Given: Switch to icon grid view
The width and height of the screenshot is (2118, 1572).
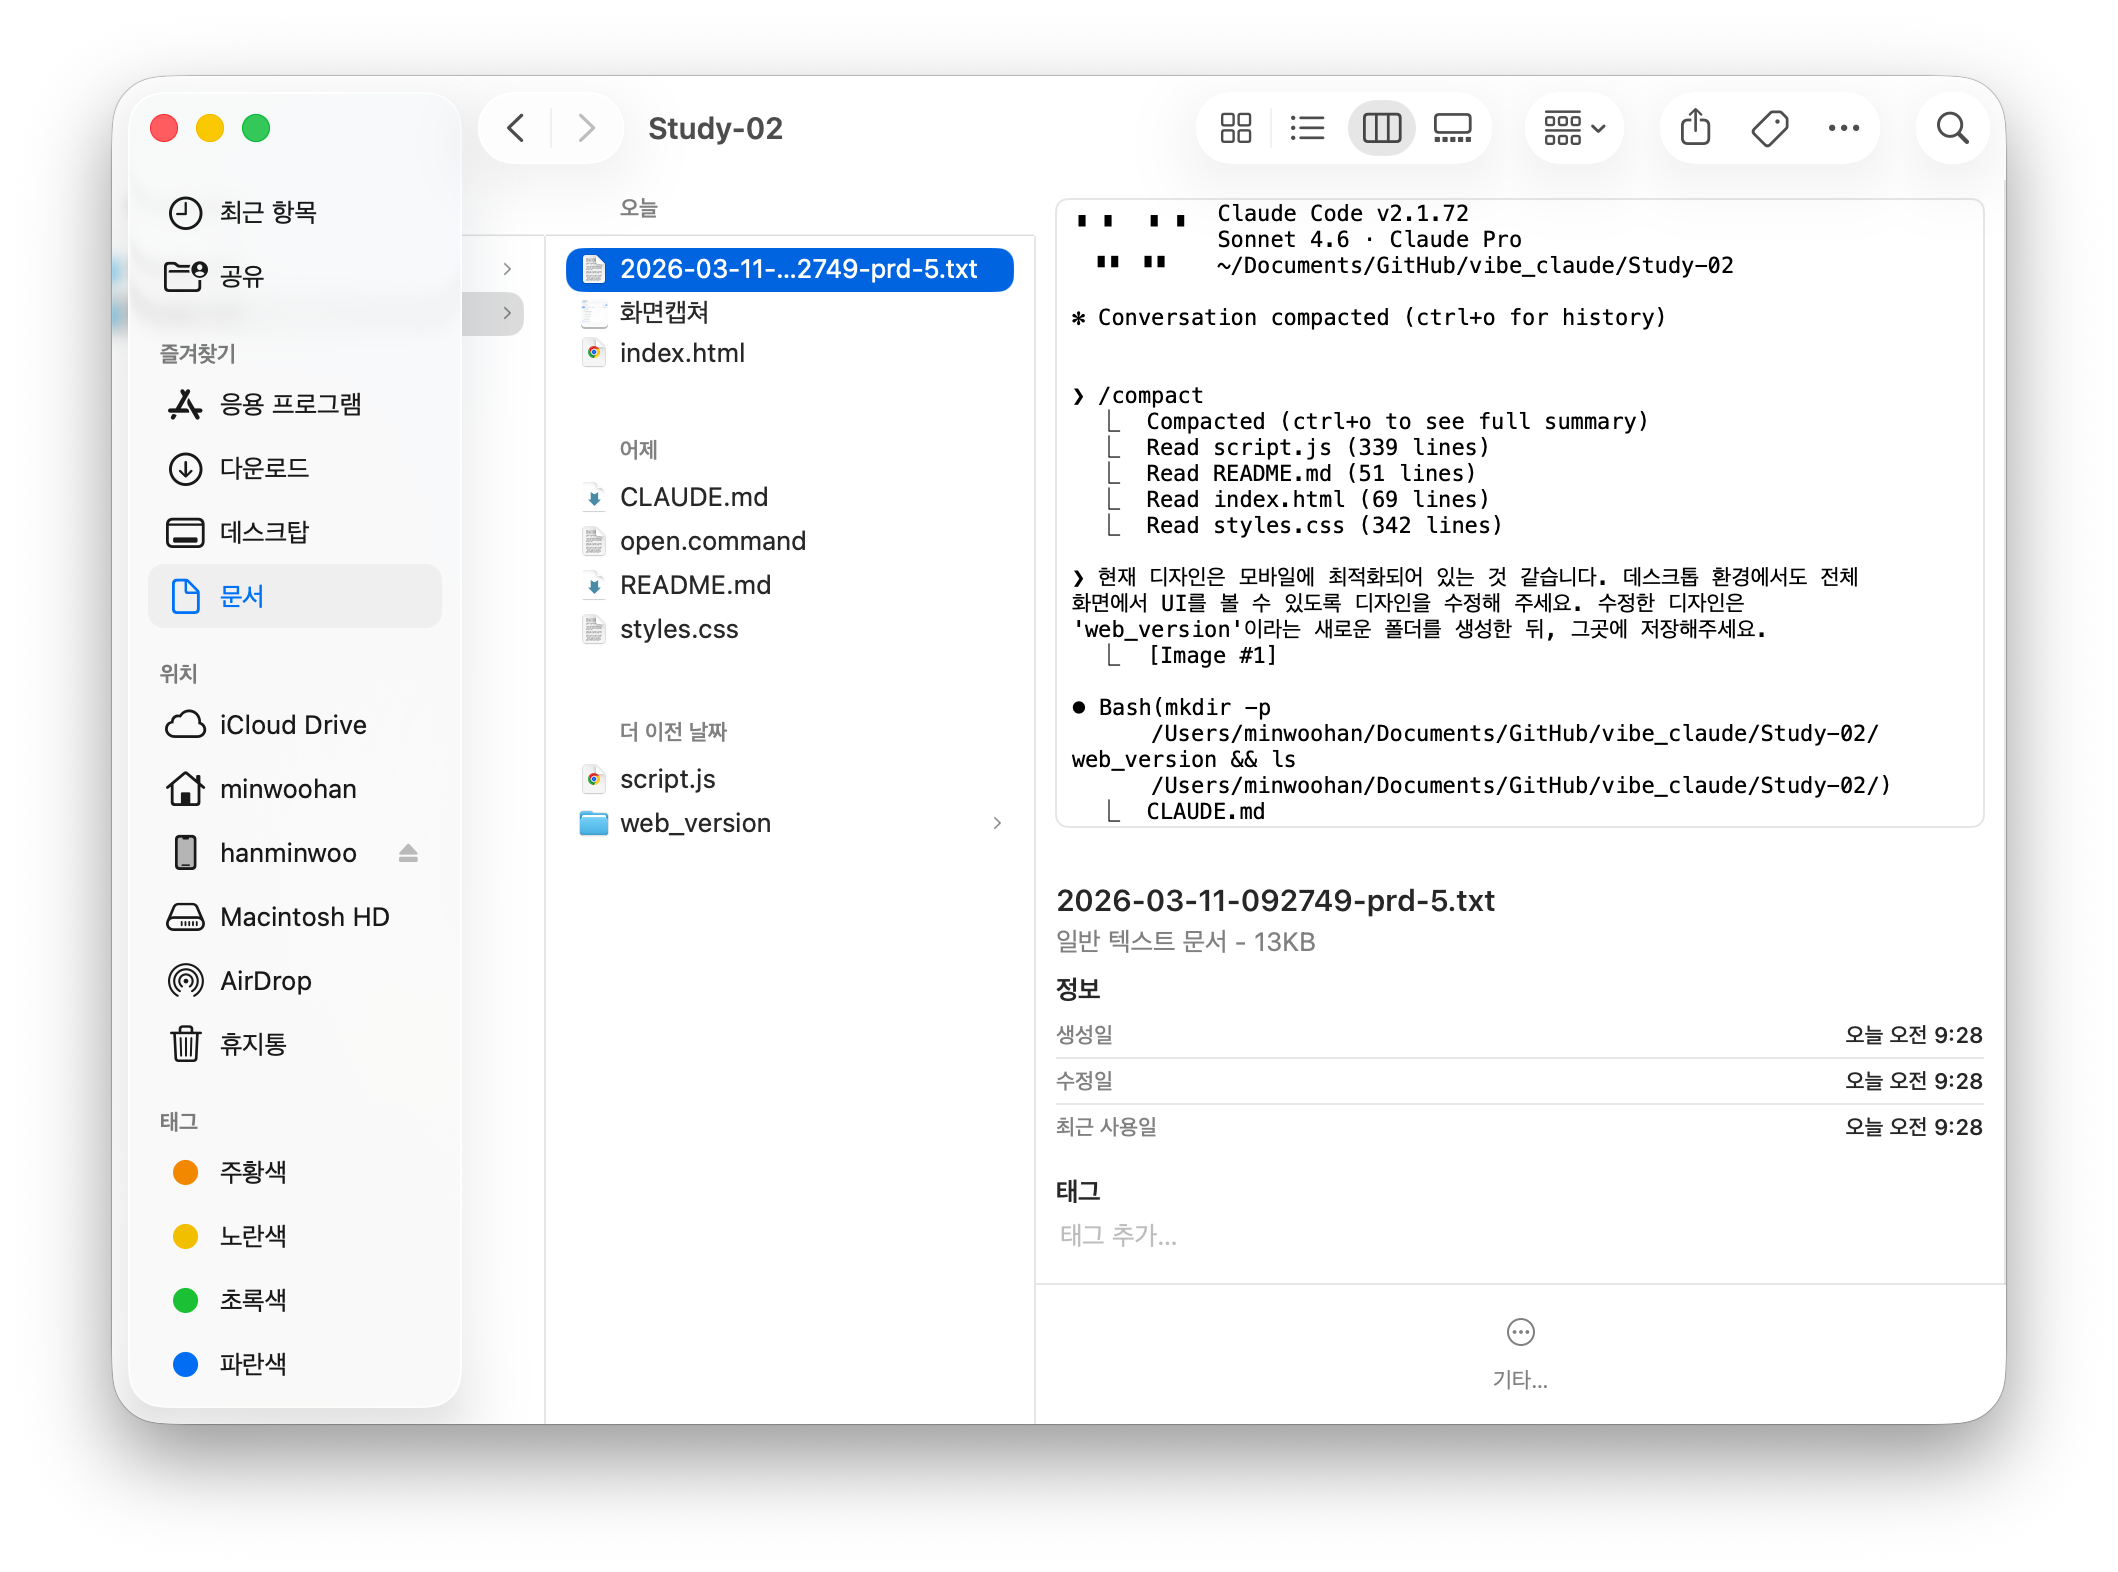Looking at the screenshot, I should click(1235, 128).
